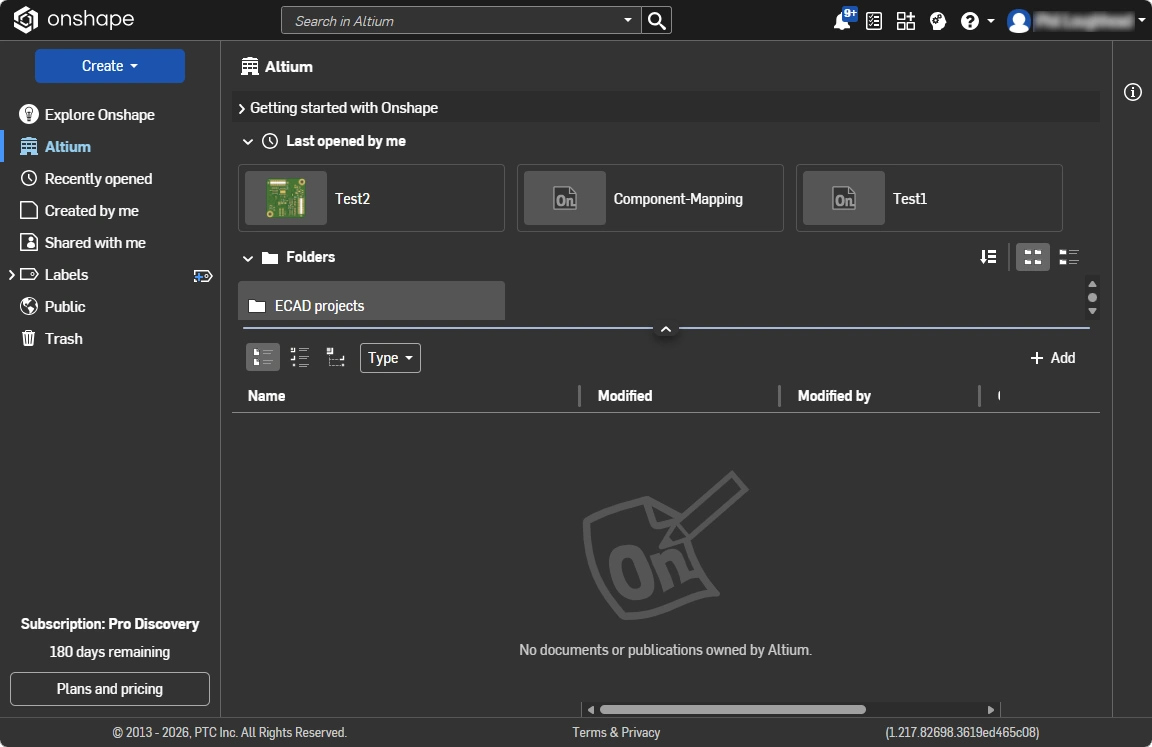Switch folders to grid view

[x=1032, y=257]
